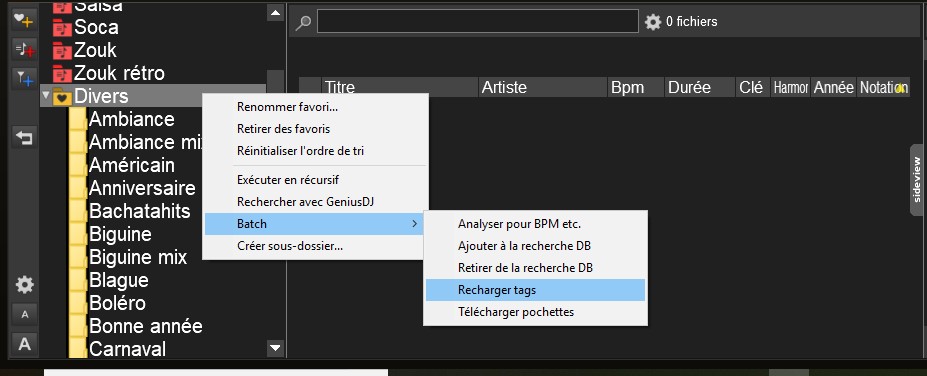Click the back arrow icon in sidebar
927x376 pixels.
tap(24, 138)
